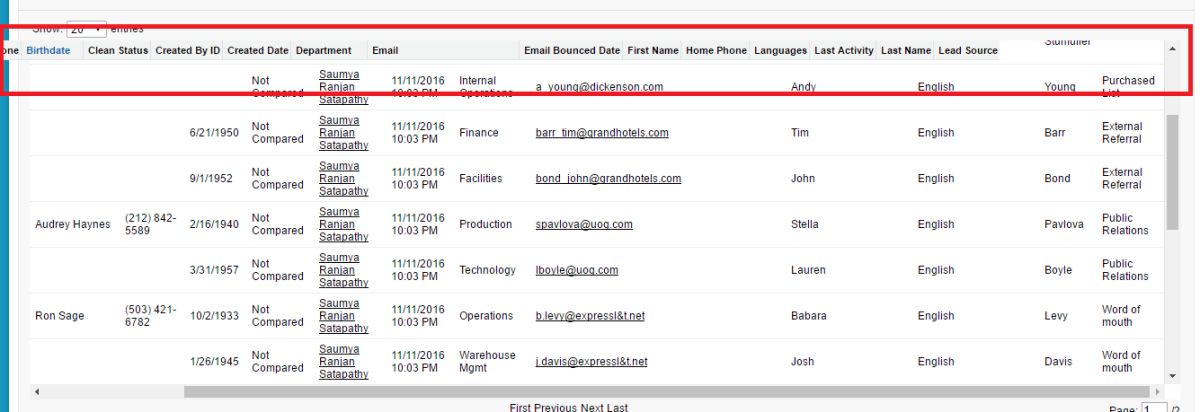
Task: Select birthdate 3/31/1957
Action: [x=214, y=271]
